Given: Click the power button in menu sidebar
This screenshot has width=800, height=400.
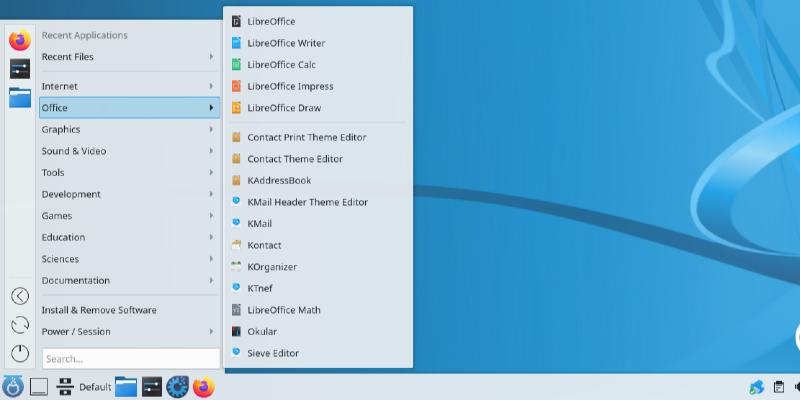Looking at the screenshot, I should pyautogui.click(x=20, y=353).
